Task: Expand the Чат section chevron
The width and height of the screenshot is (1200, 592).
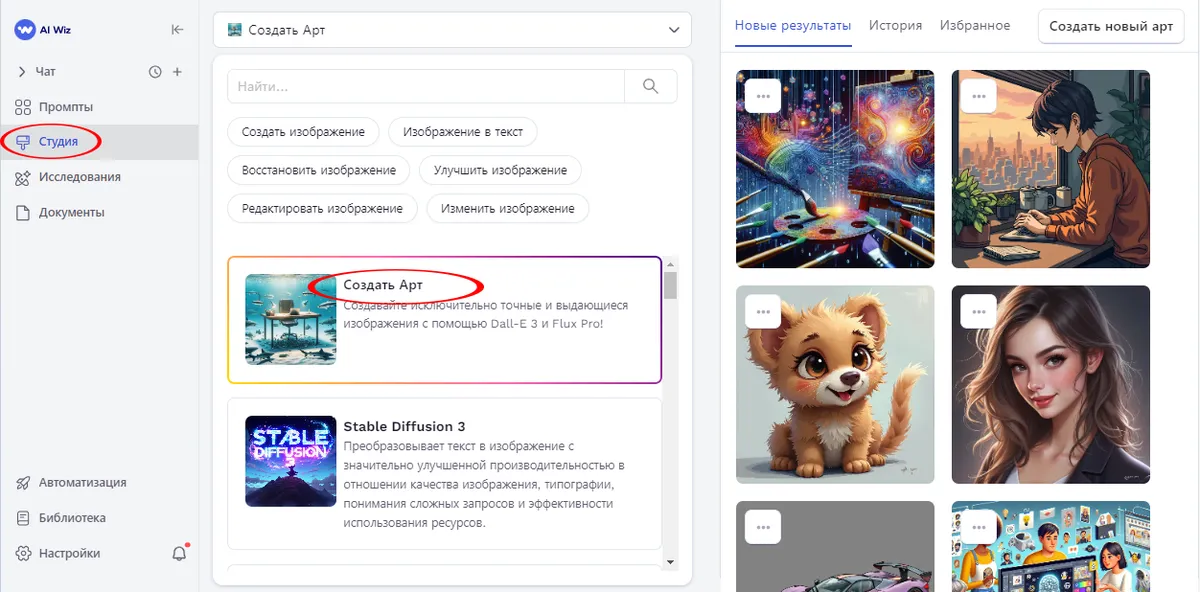Action: pos(22,72)
